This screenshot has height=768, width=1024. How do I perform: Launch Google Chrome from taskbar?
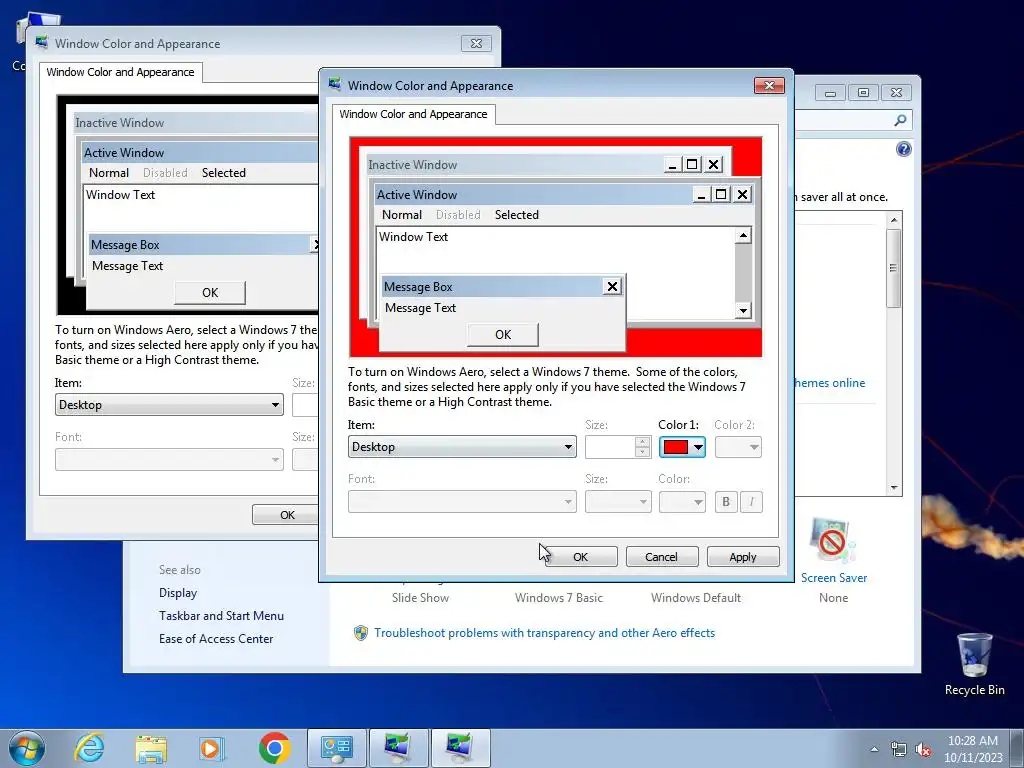[274, 748]
